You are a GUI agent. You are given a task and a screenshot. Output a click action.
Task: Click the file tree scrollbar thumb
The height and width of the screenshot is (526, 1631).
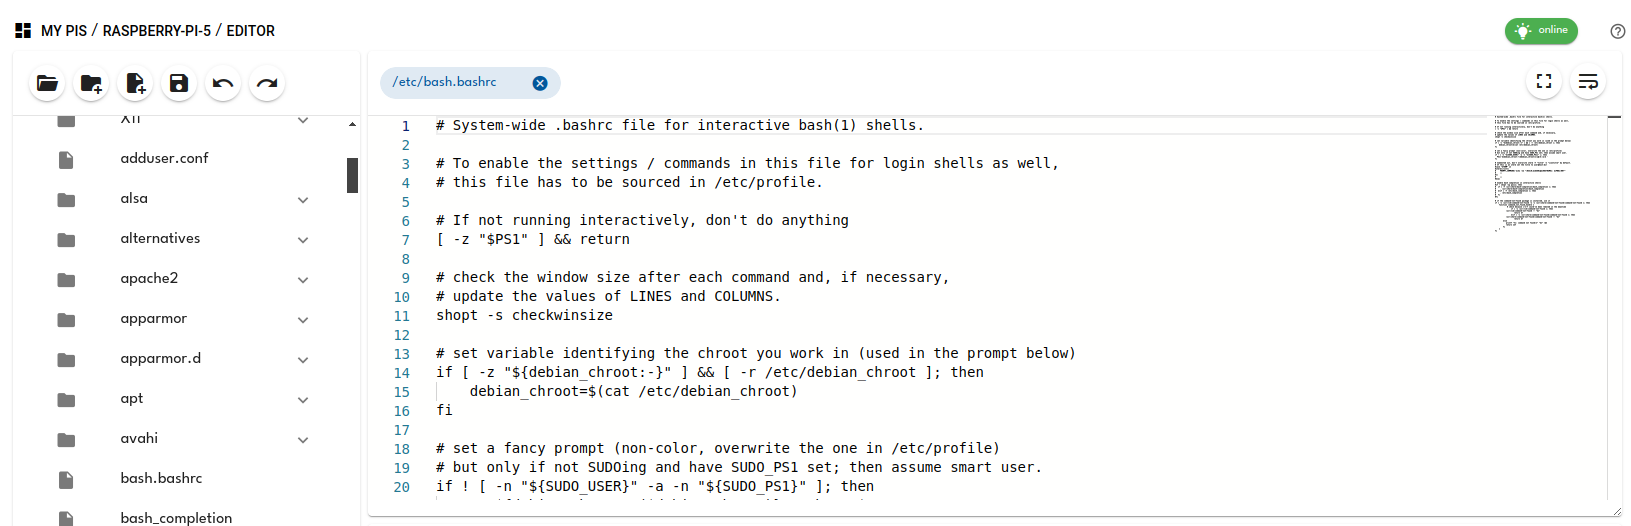tap(352, 175)
